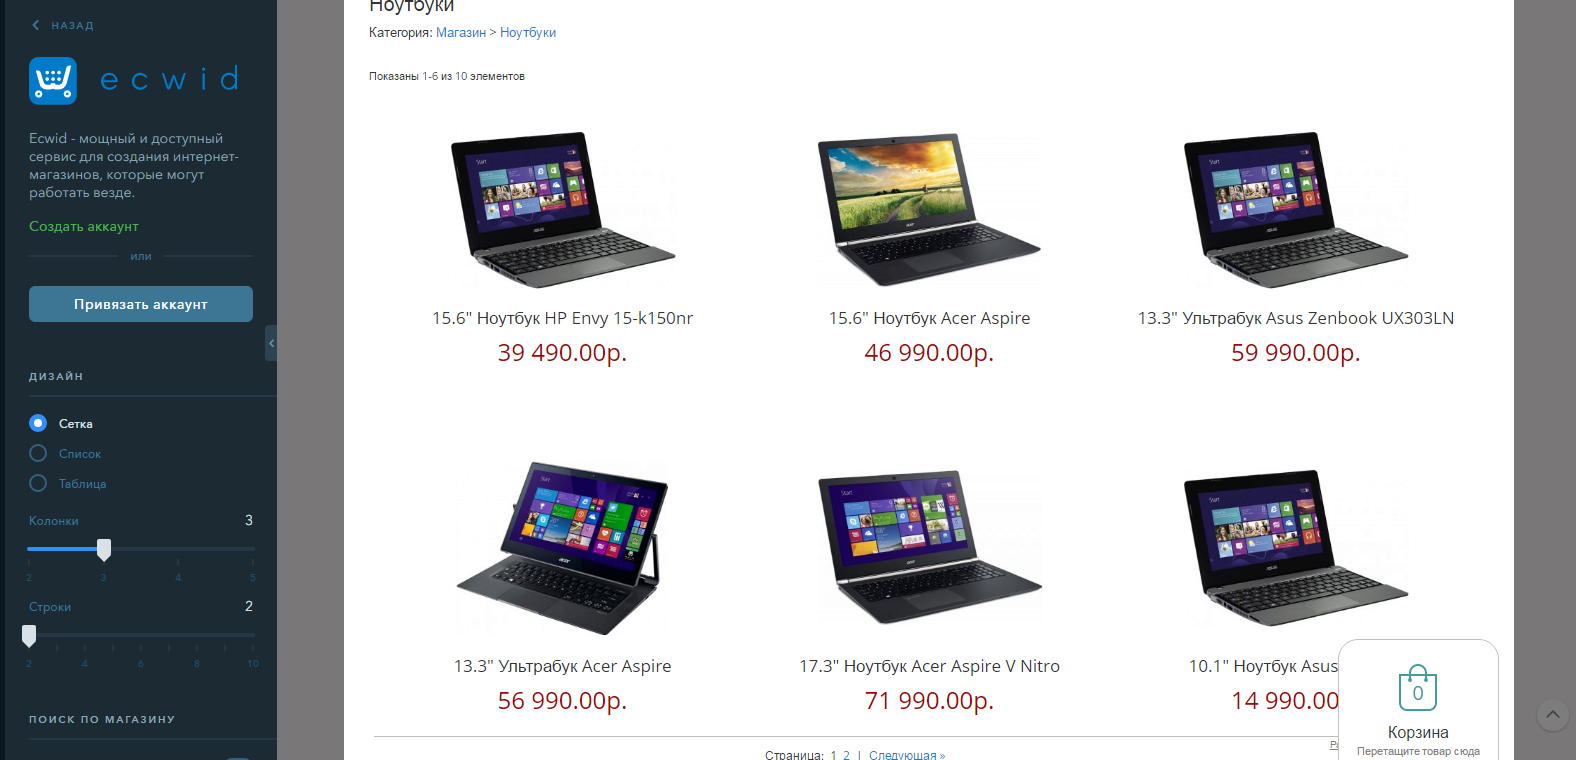
Task: Open the 13.3 Acer Aspire ultrabook image
Action: click(x=563, y=547)
